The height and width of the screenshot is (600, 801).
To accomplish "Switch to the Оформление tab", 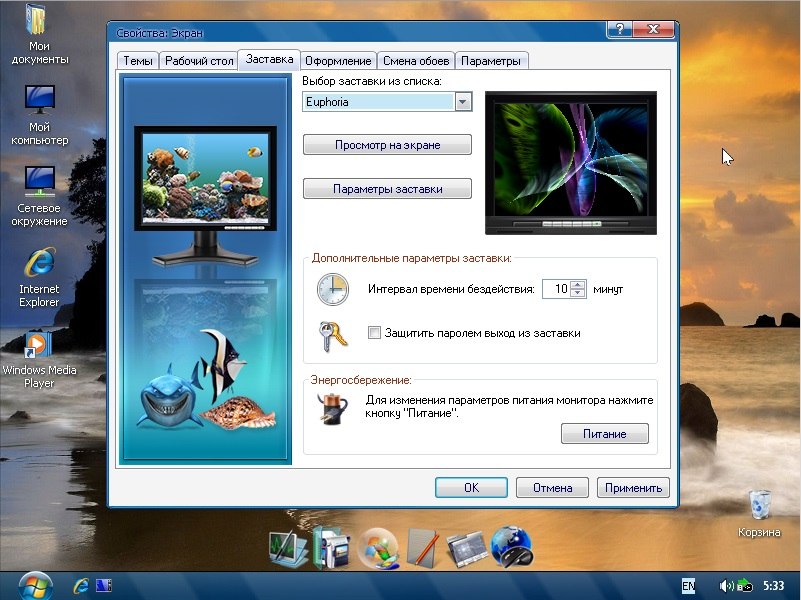I will pos(339,61).
